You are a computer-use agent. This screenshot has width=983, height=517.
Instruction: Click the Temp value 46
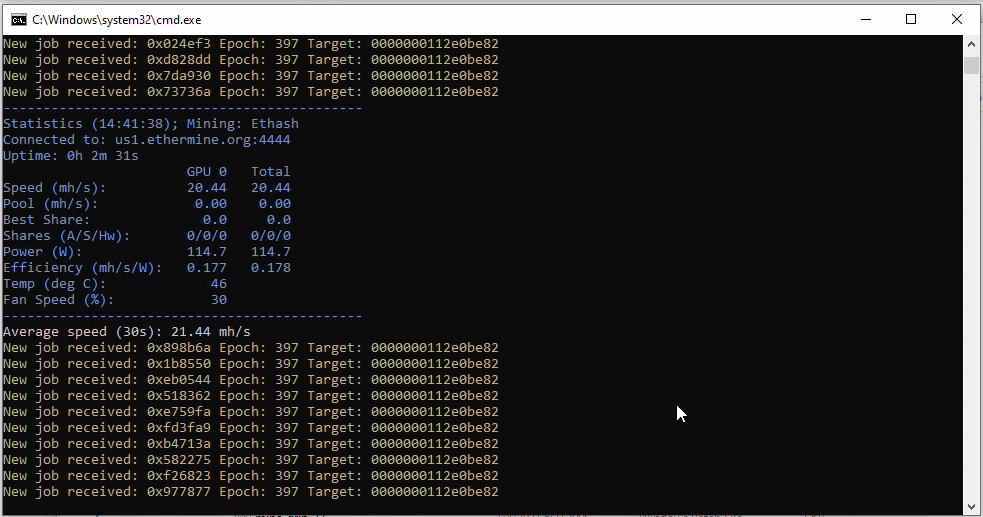[x=218, y=284]
